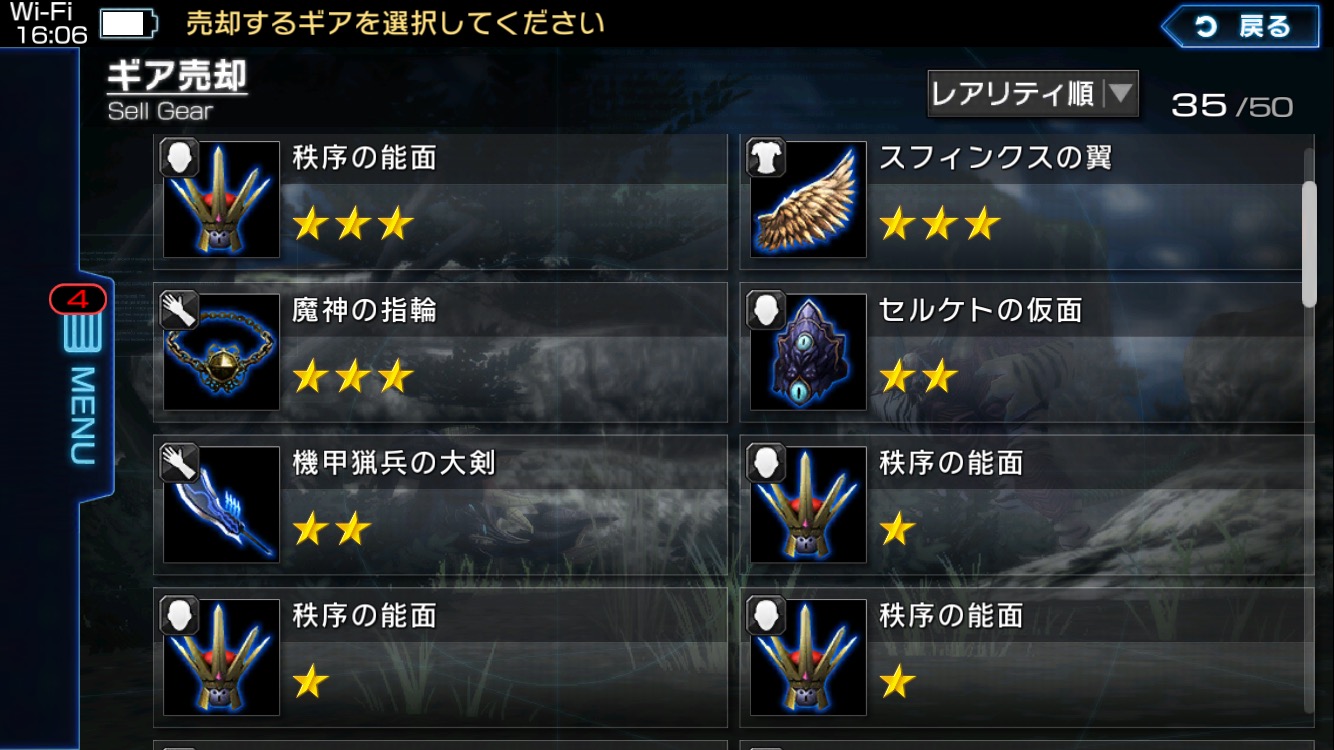Select the セルケトの仮面 two-star row

[x=1027, y=351]
